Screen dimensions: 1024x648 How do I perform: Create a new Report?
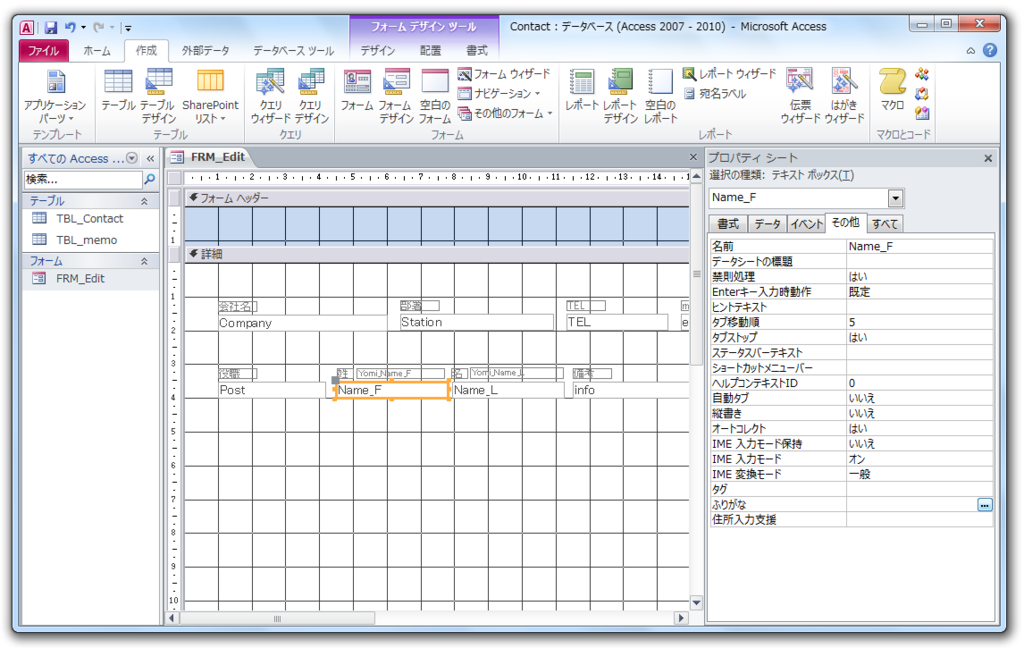581,91
